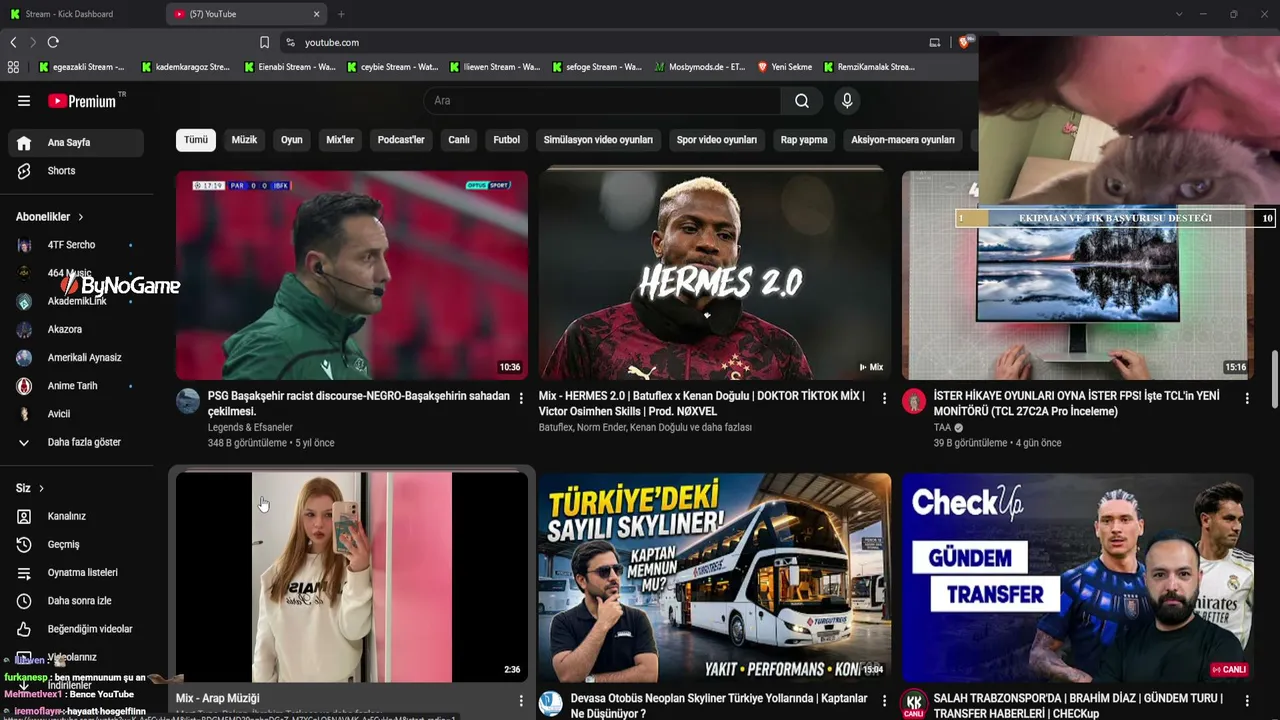Open the browser tab search dropdown
Screen dimensions: 1280x720
[1179, 14]
